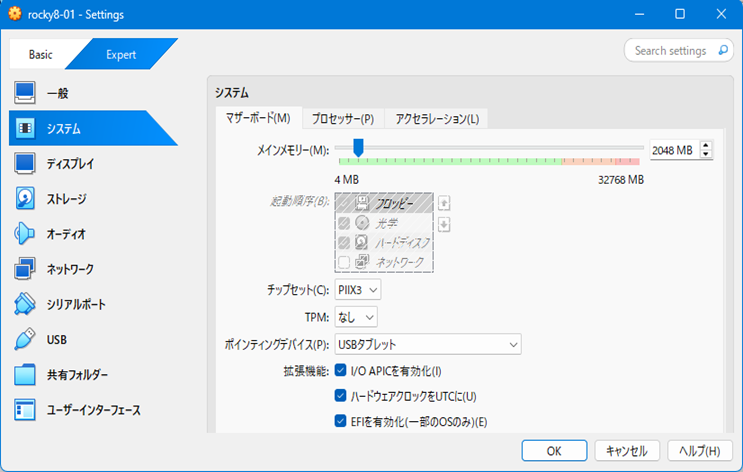Click the キャンセル button
The height and width of the screenshot is (472, 743).
click(x=627, y=450)
